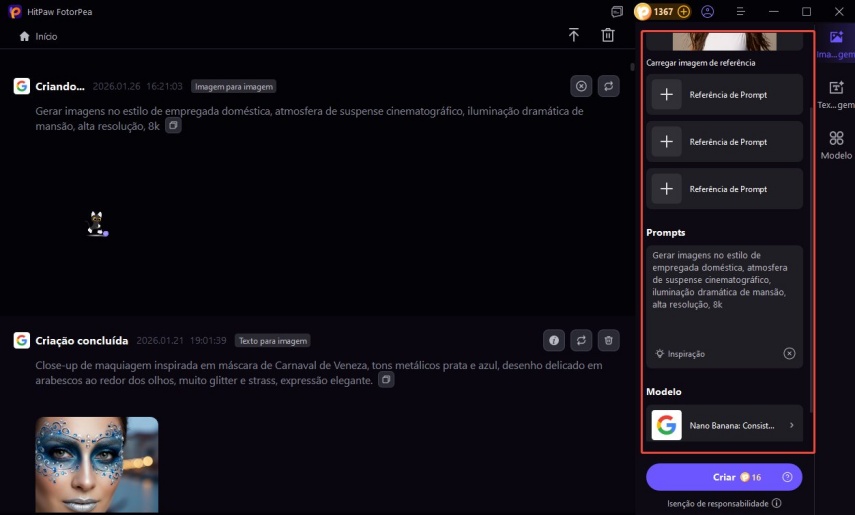This screenshot has width=855, height=515.
Task: Open Isenção de responsabilidade link
Action: 718,504
